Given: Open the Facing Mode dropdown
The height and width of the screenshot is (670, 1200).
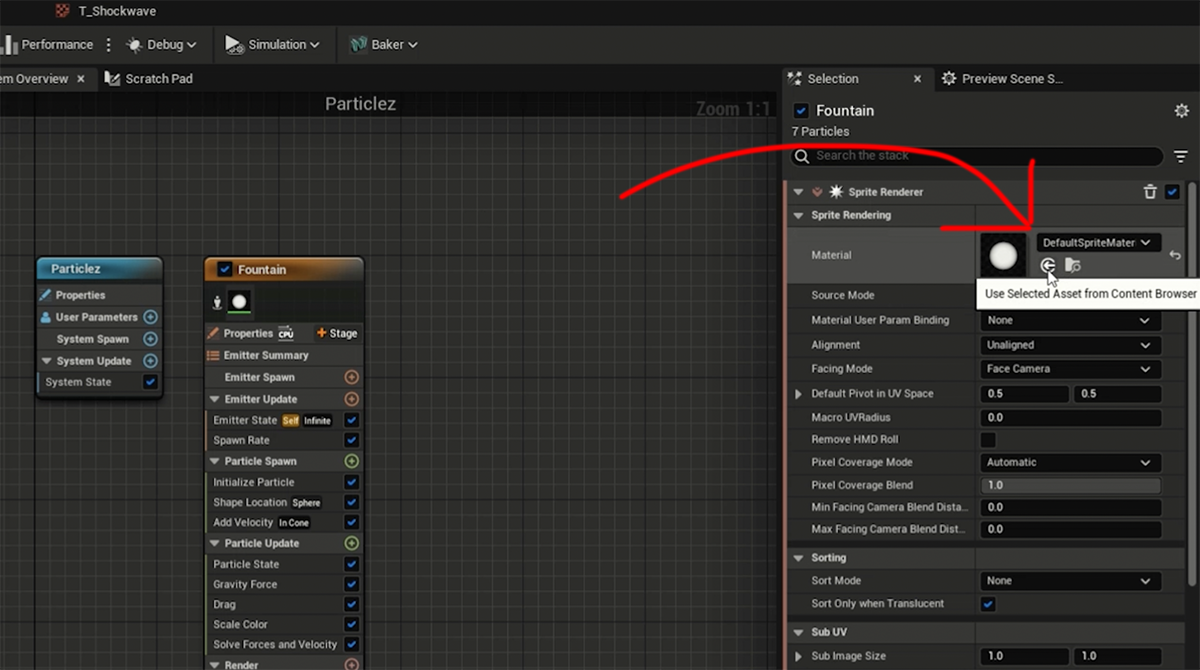Looking at the screenshot, I should pyautogui.click(x=1068, y=369).
